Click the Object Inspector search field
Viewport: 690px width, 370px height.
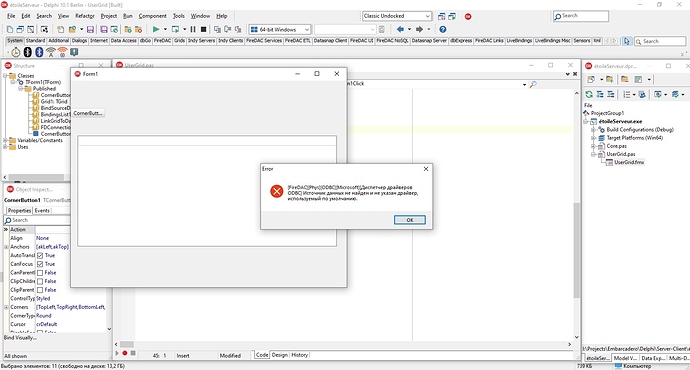37,220
